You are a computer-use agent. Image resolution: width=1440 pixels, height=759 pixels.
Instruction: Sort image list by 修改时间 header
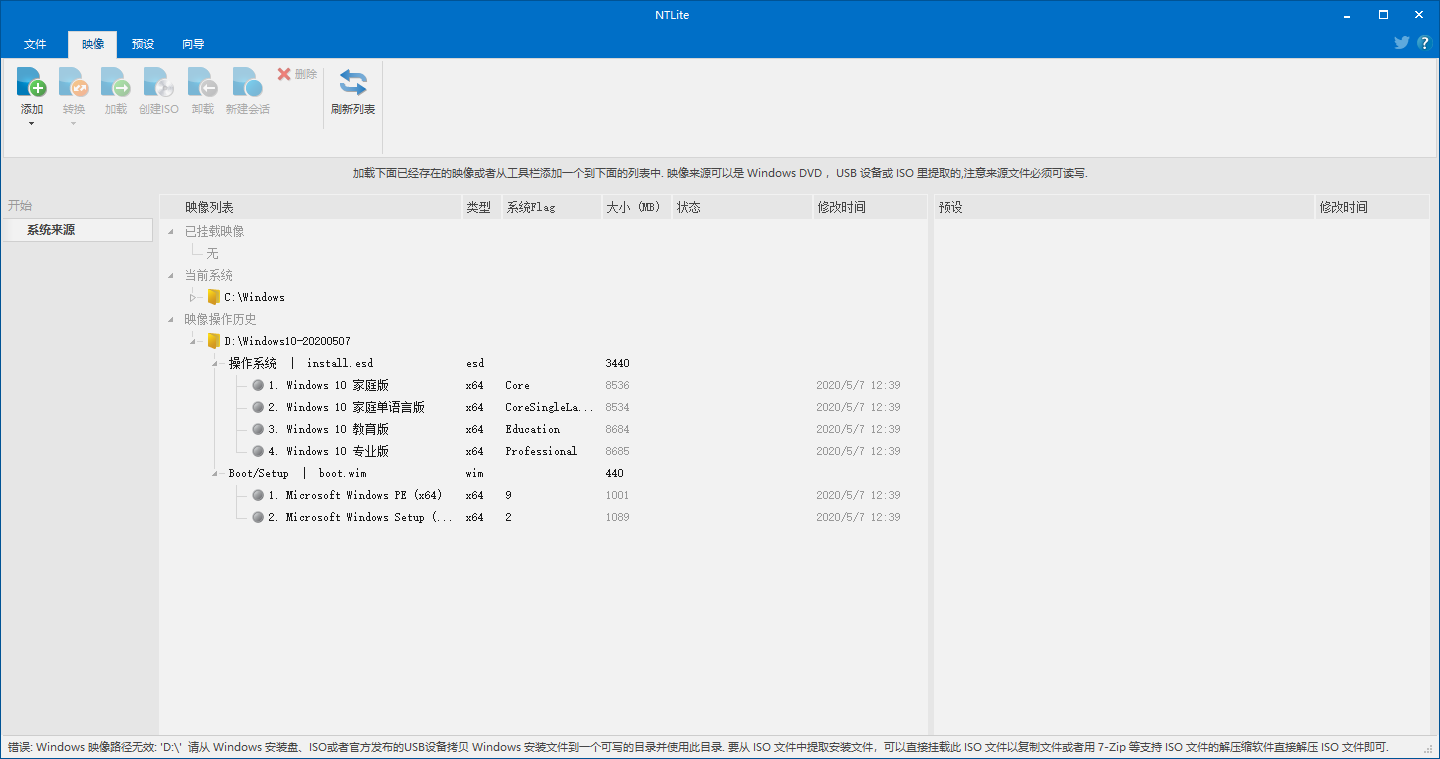click(x=870, y=207)
